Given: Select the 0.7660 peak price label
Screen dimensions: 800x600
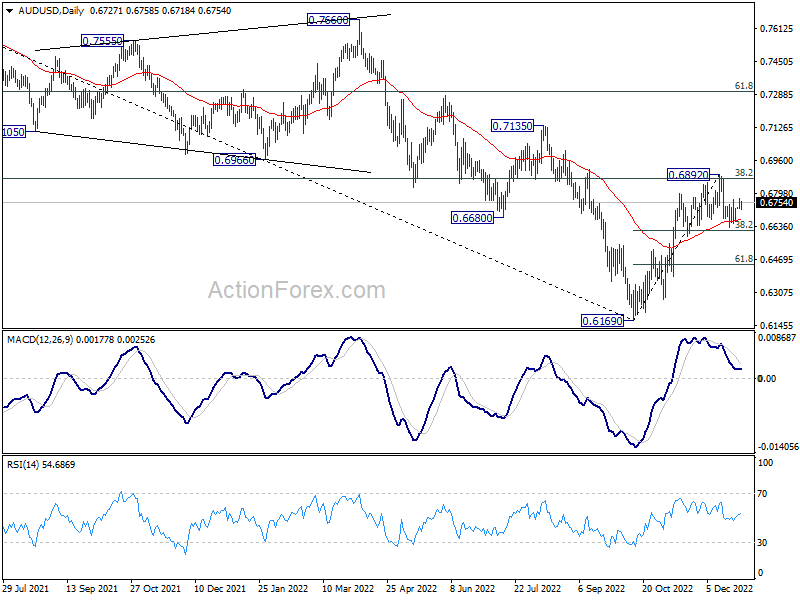Looking at the screenshot, I should (x=328, y=20).
